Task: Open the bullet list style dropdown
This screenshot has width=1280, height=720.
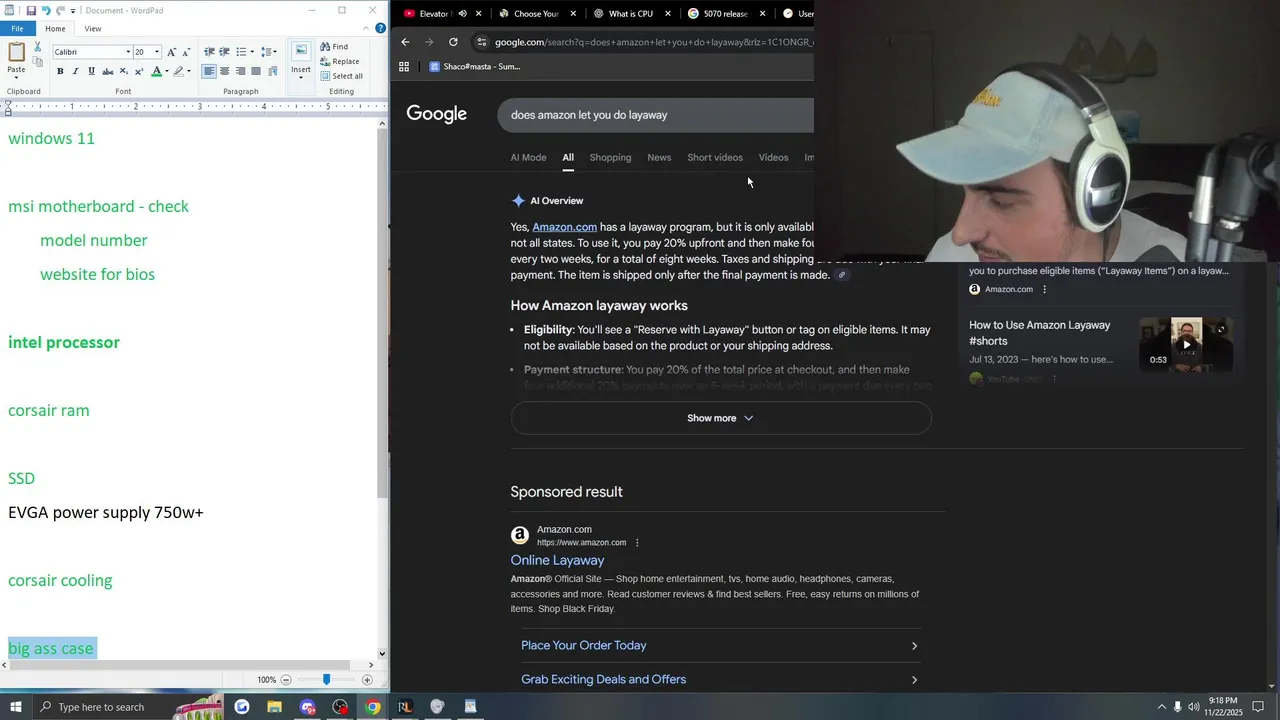Action: point(251,52)
